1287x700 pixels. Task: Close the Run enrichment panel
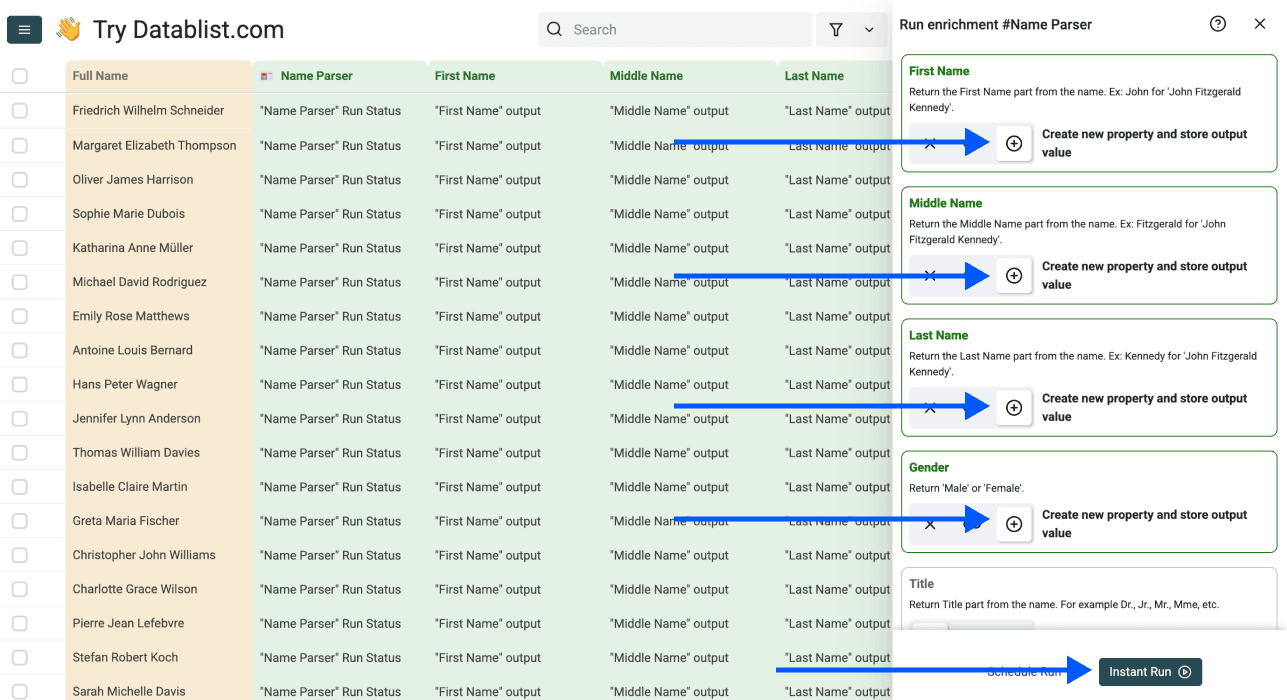1260,23
